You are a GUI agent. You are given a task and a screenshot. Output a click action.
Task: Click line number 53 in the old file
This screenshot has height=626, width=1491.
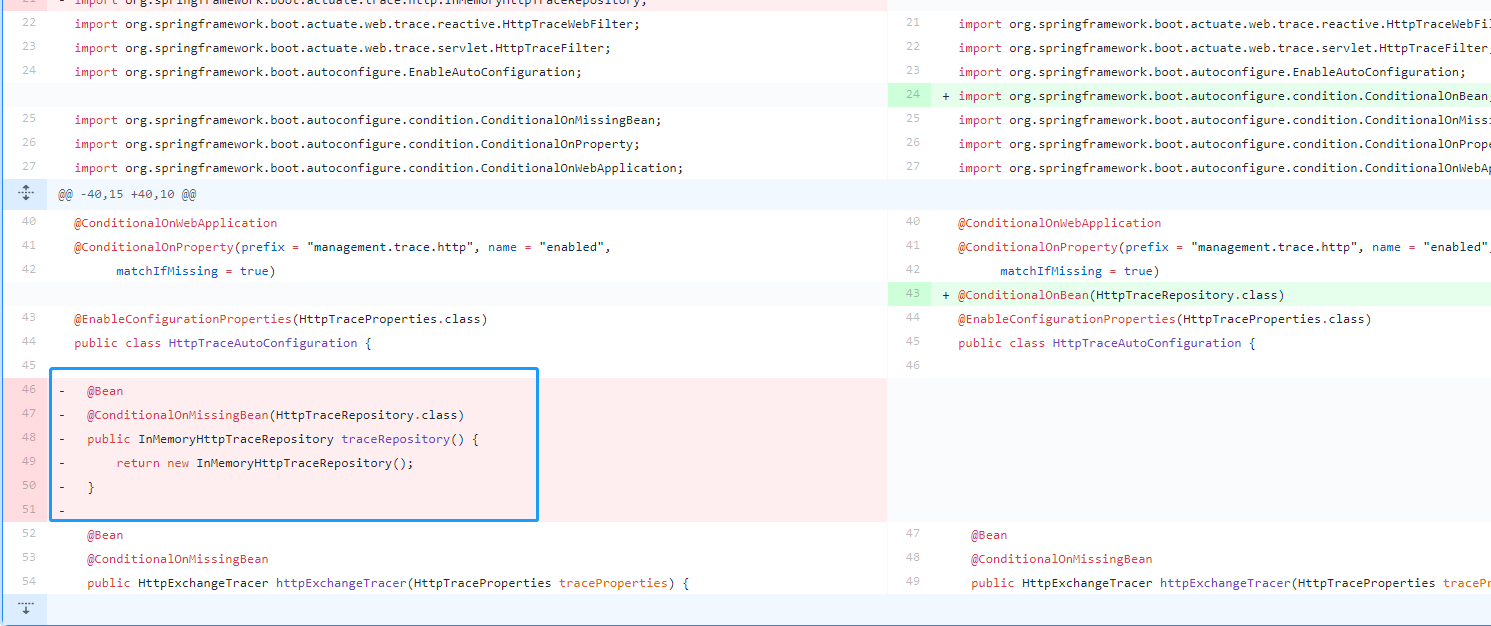pyautogui.click(x=28, y=559)
